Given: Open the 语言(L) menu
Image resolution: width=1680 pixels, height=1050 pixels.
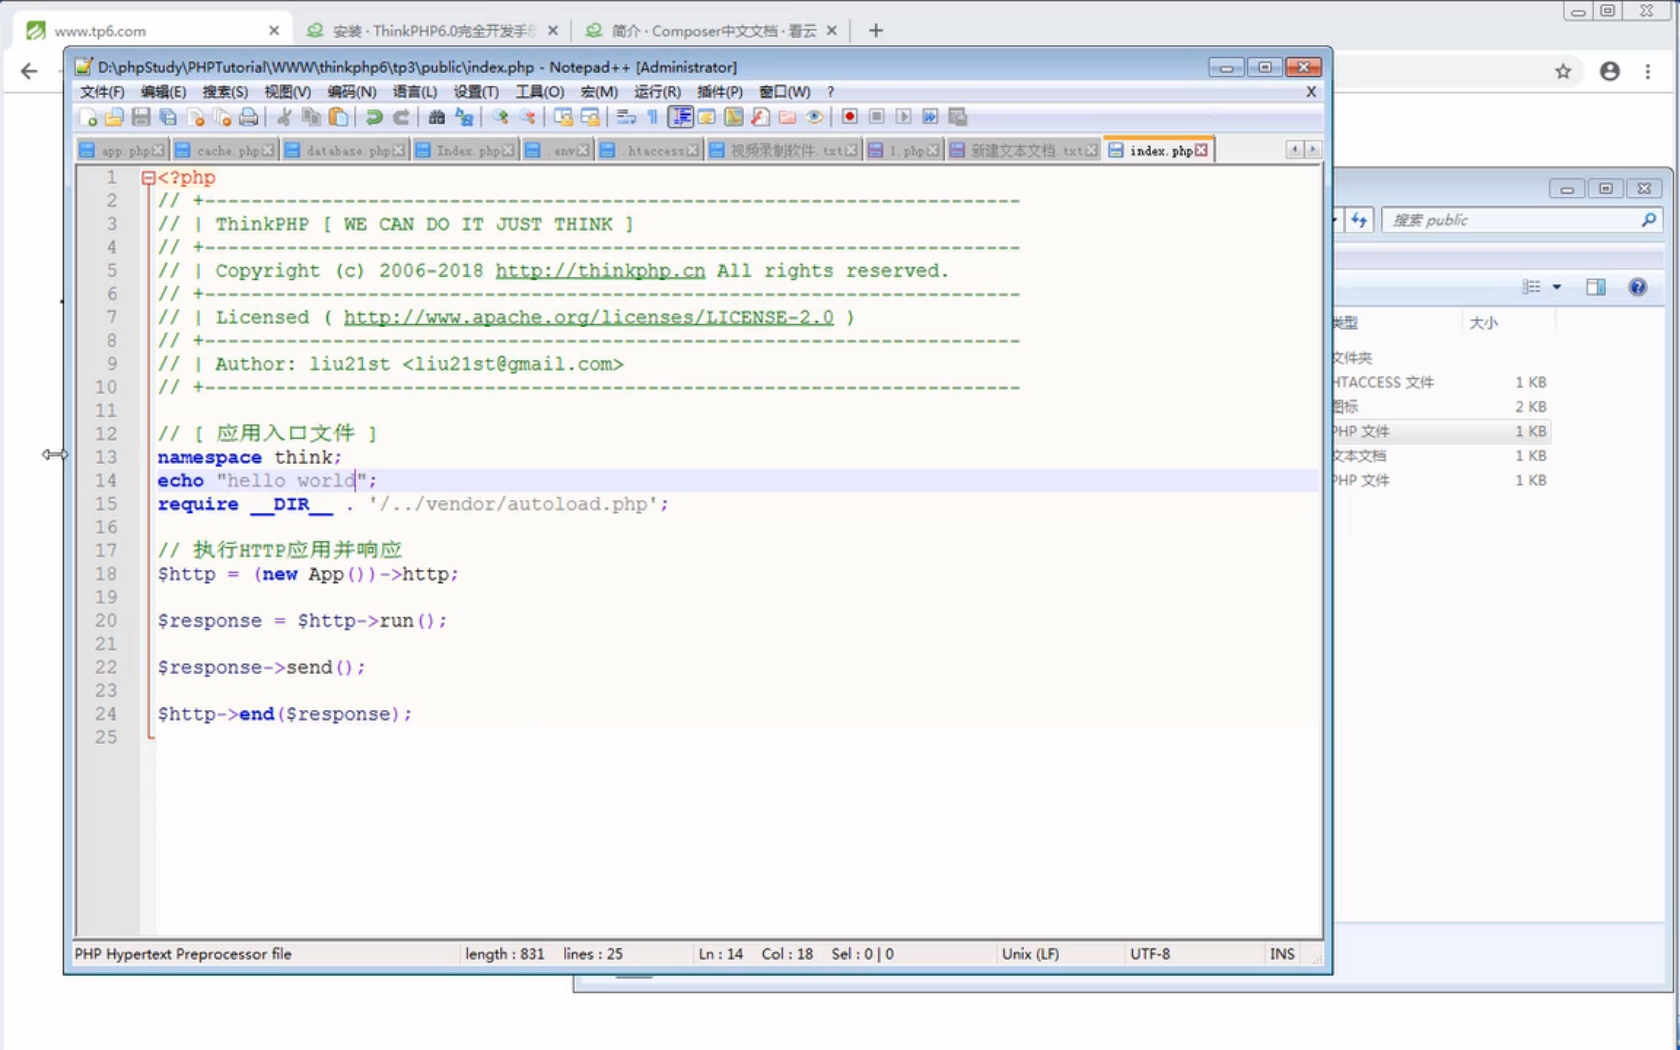Looking at the screenshot, I should click(415, 91).
